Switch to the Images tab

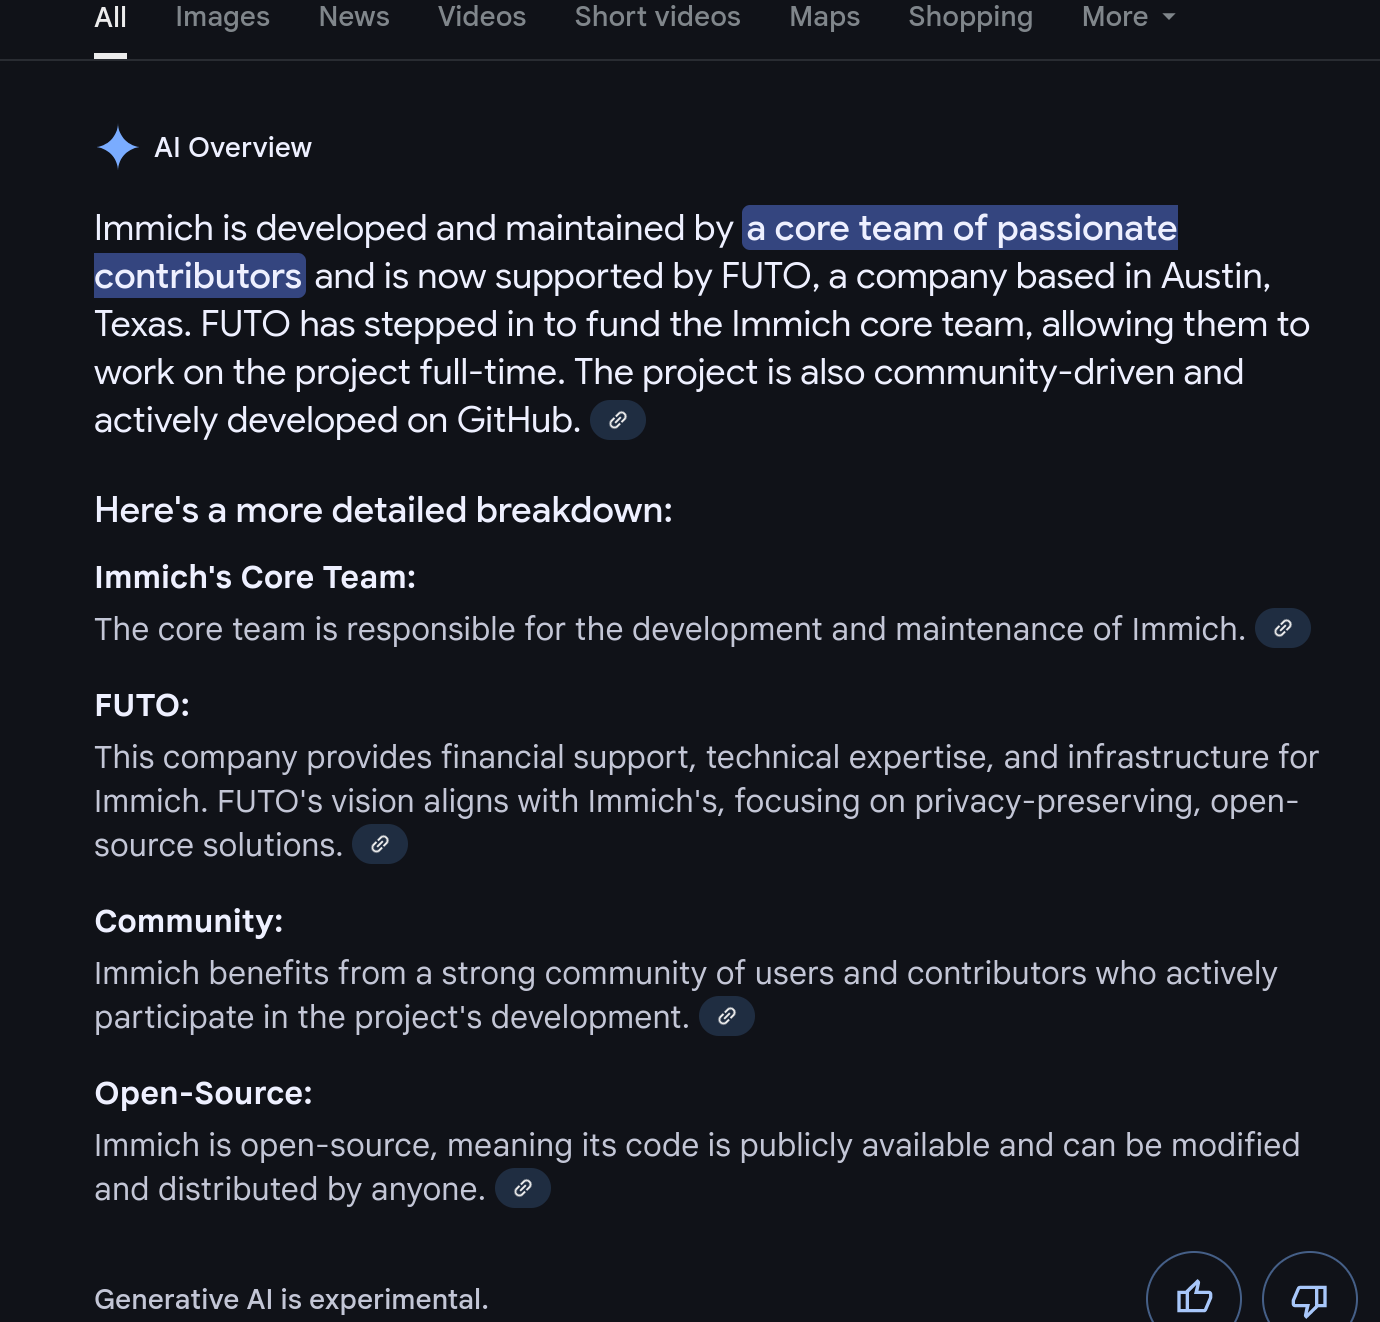[222, 17]
